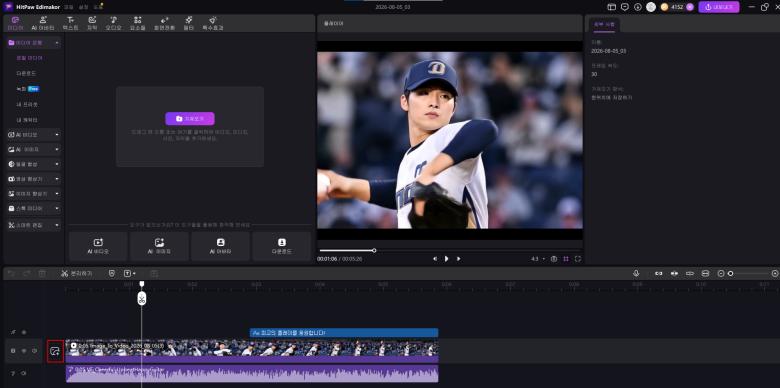This screenshot has height=388, width=780.
Task: Click the purple export button at top right
Action: click(719, 7)
